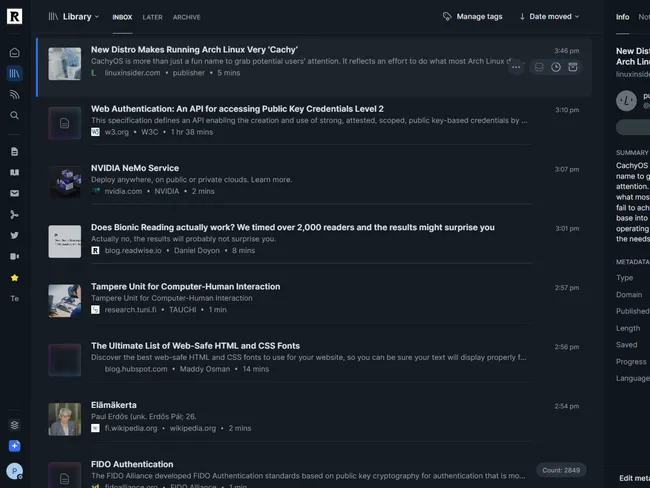Image resolution: width=650 pixels, height=488 pixels.
Task: Click author 'Daniel Doyon'
Action: click(196, 250)
